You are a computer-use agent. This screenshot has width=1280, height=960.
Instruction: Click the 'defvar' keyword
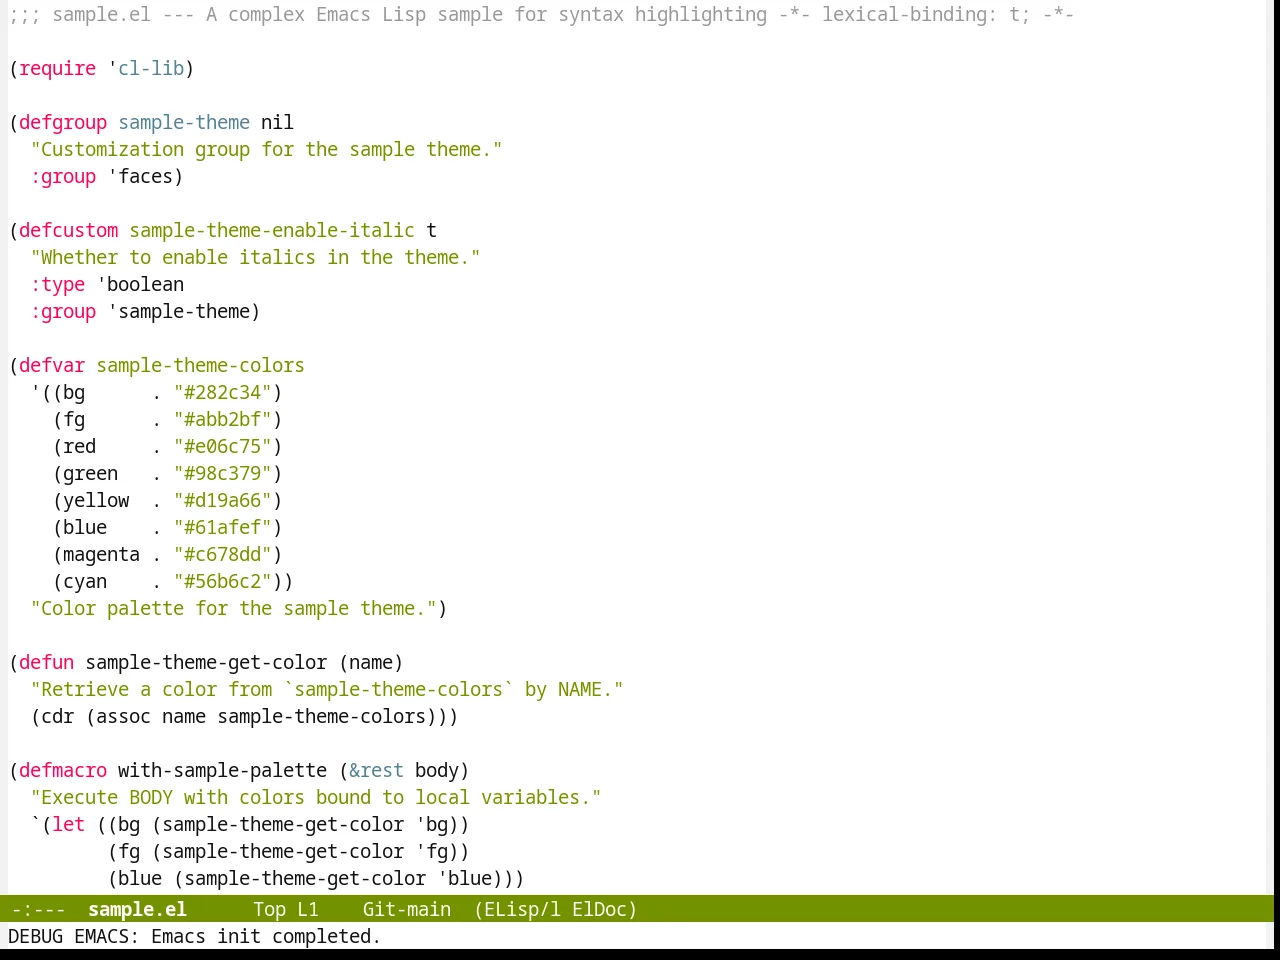click(52, 365)
